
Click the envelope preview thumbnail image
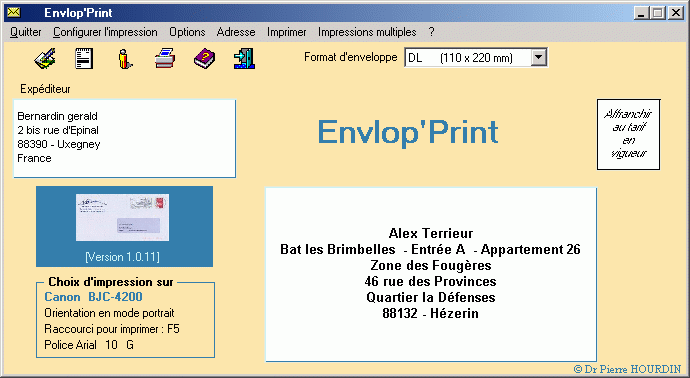(x=122, y=217)
